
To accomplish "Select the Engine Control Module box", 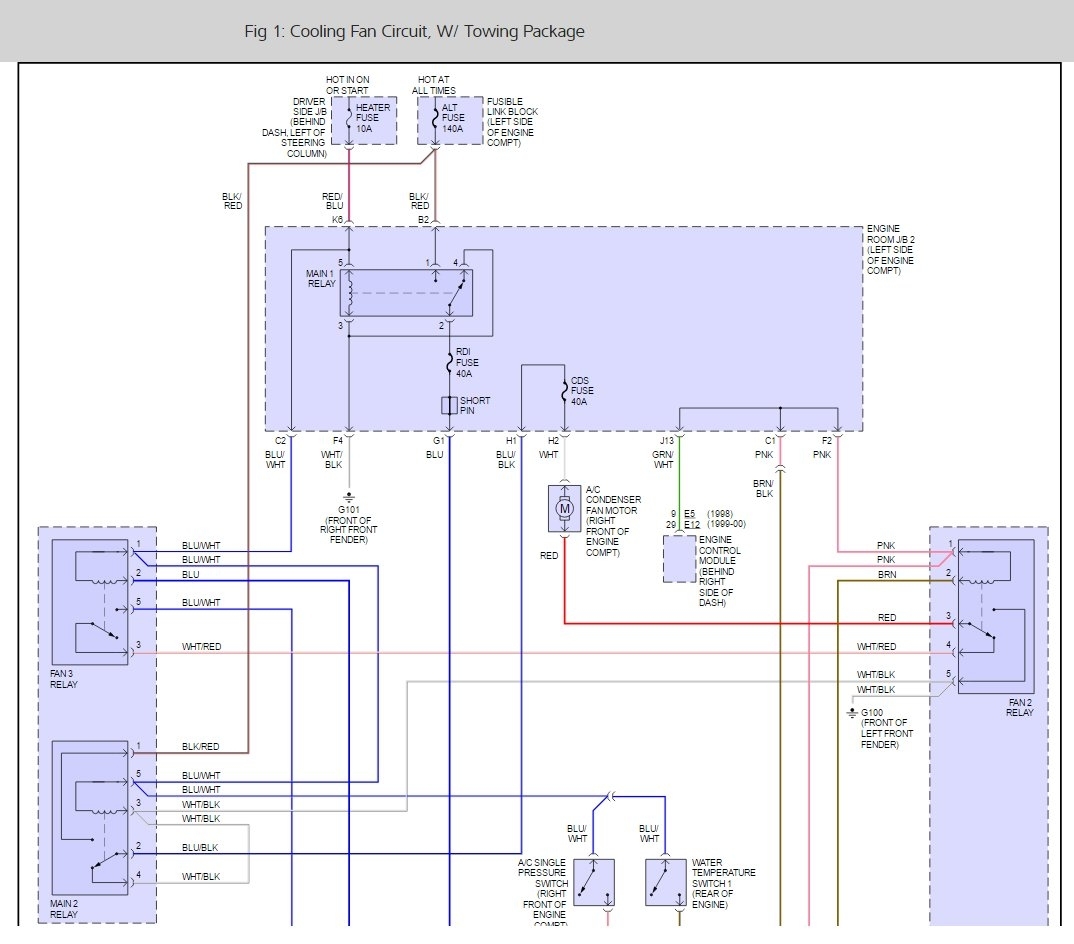I will (680, 558).
